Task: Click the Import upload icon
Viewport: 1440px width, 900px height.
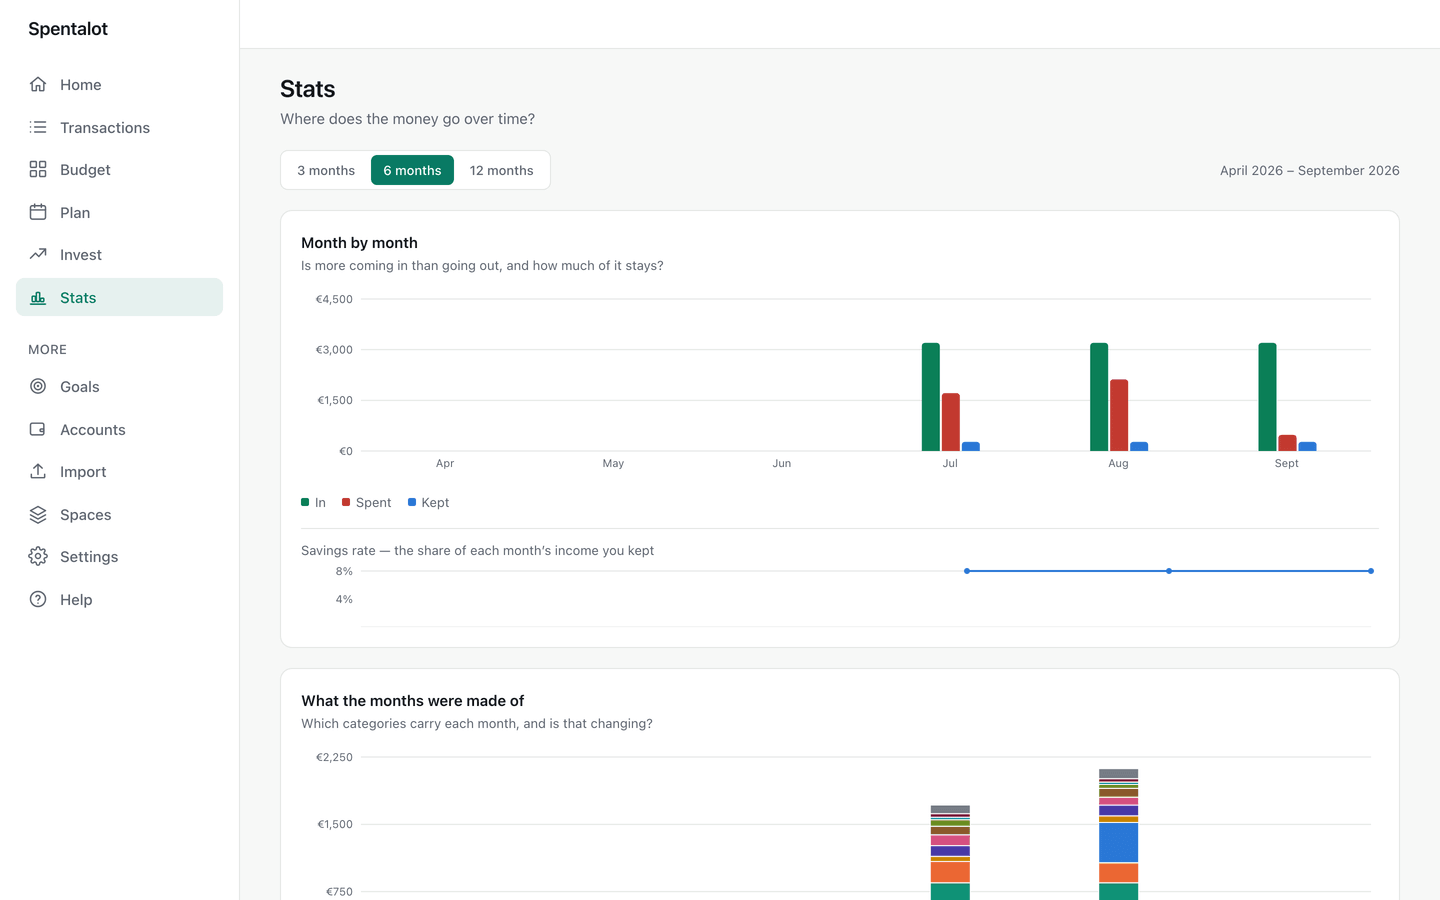Action: click(38, 472)
